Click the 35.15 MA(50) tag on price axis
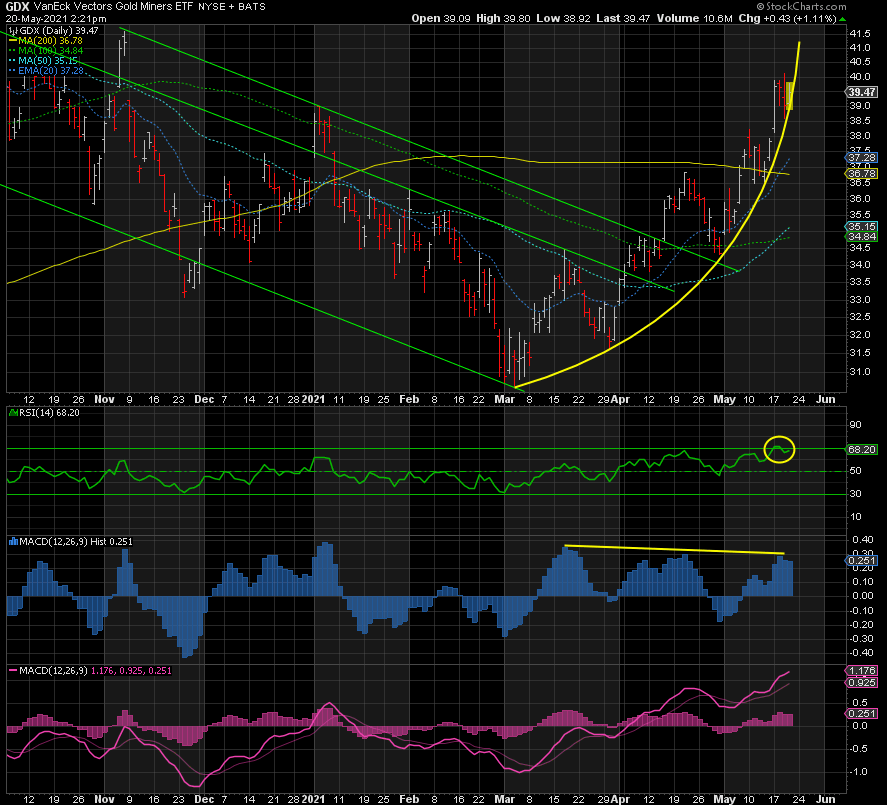 click(862, 226)
